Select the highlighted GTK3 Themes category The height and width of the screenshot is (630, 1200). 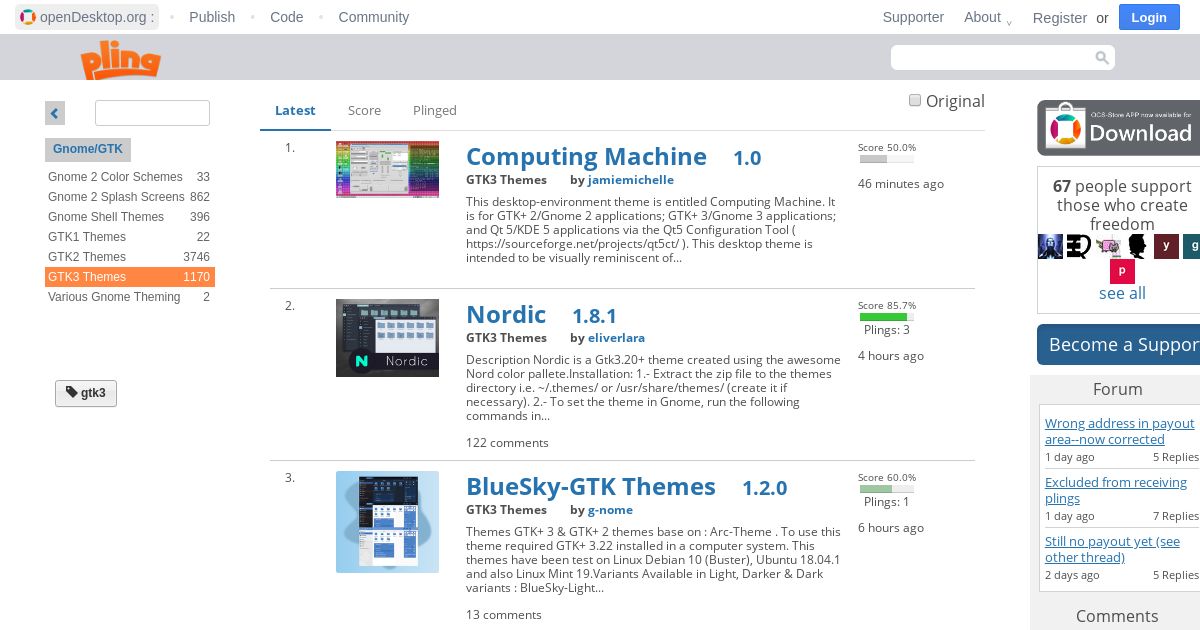129,277
